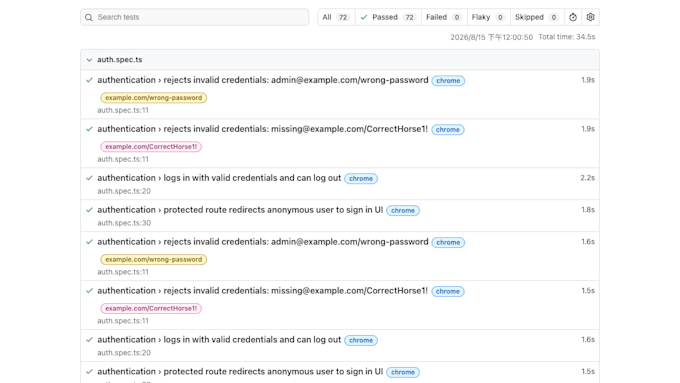The width and height of the screenshot is (680, 383).
Task: Click chrome badge on 1.9s admin wrong-password test
Action: pos(448,81)
